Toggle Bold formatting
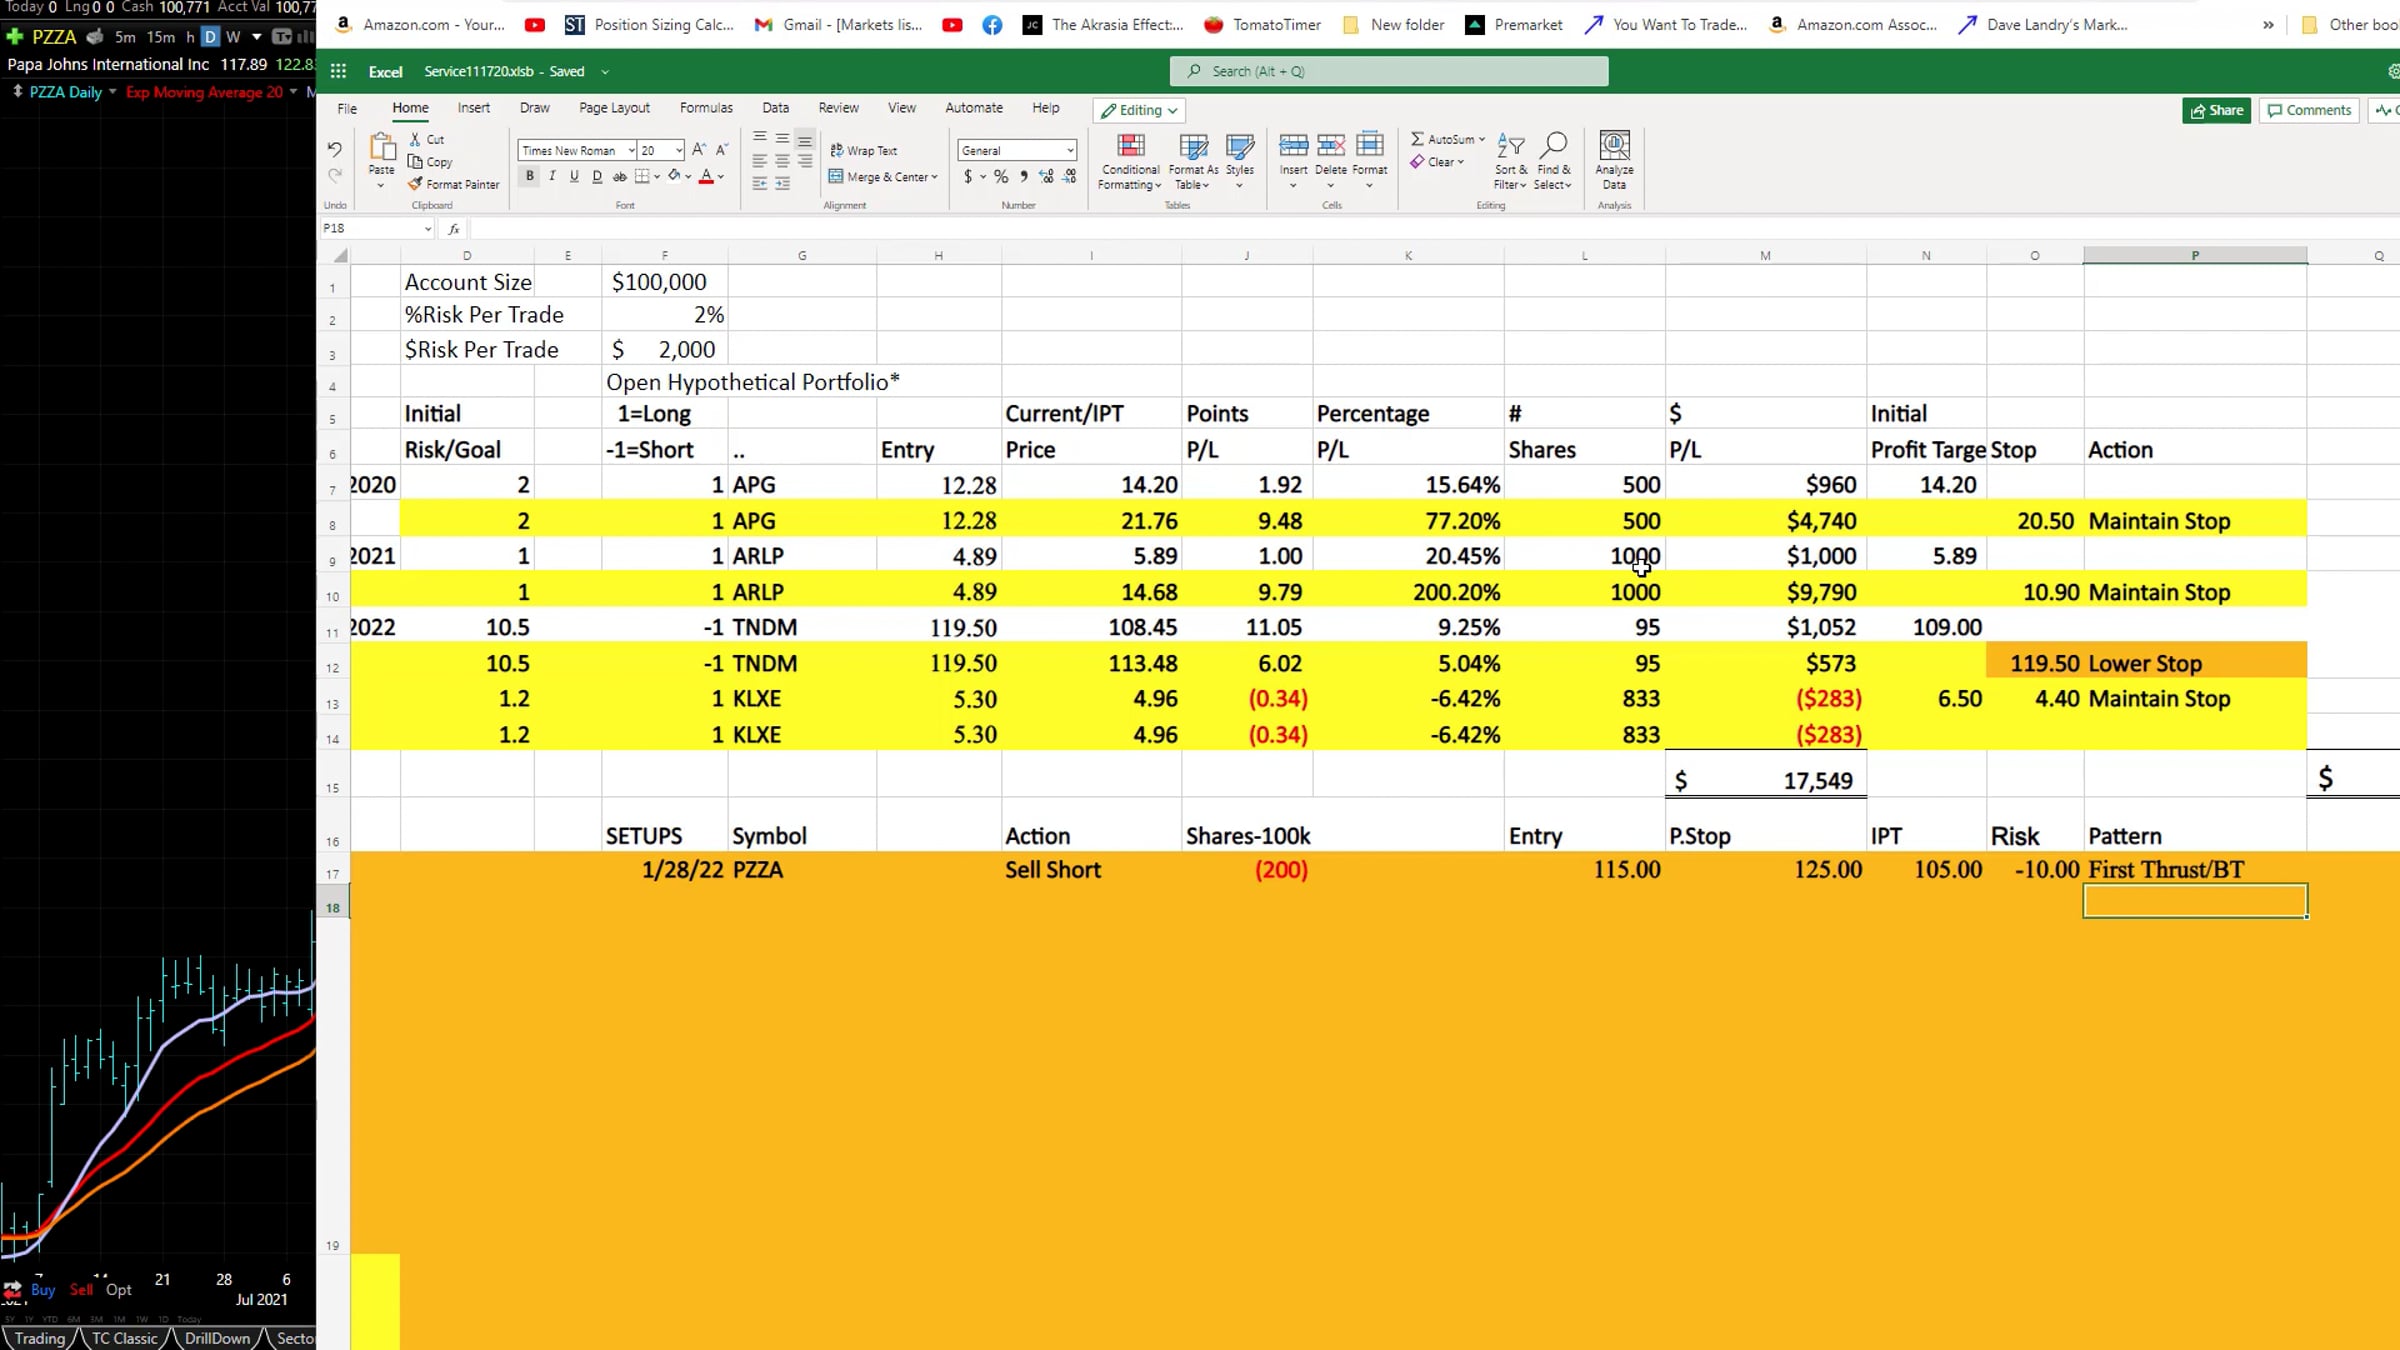This screenshot has width=2400, height=1350. pyautogui.click(x=530, y=176)
